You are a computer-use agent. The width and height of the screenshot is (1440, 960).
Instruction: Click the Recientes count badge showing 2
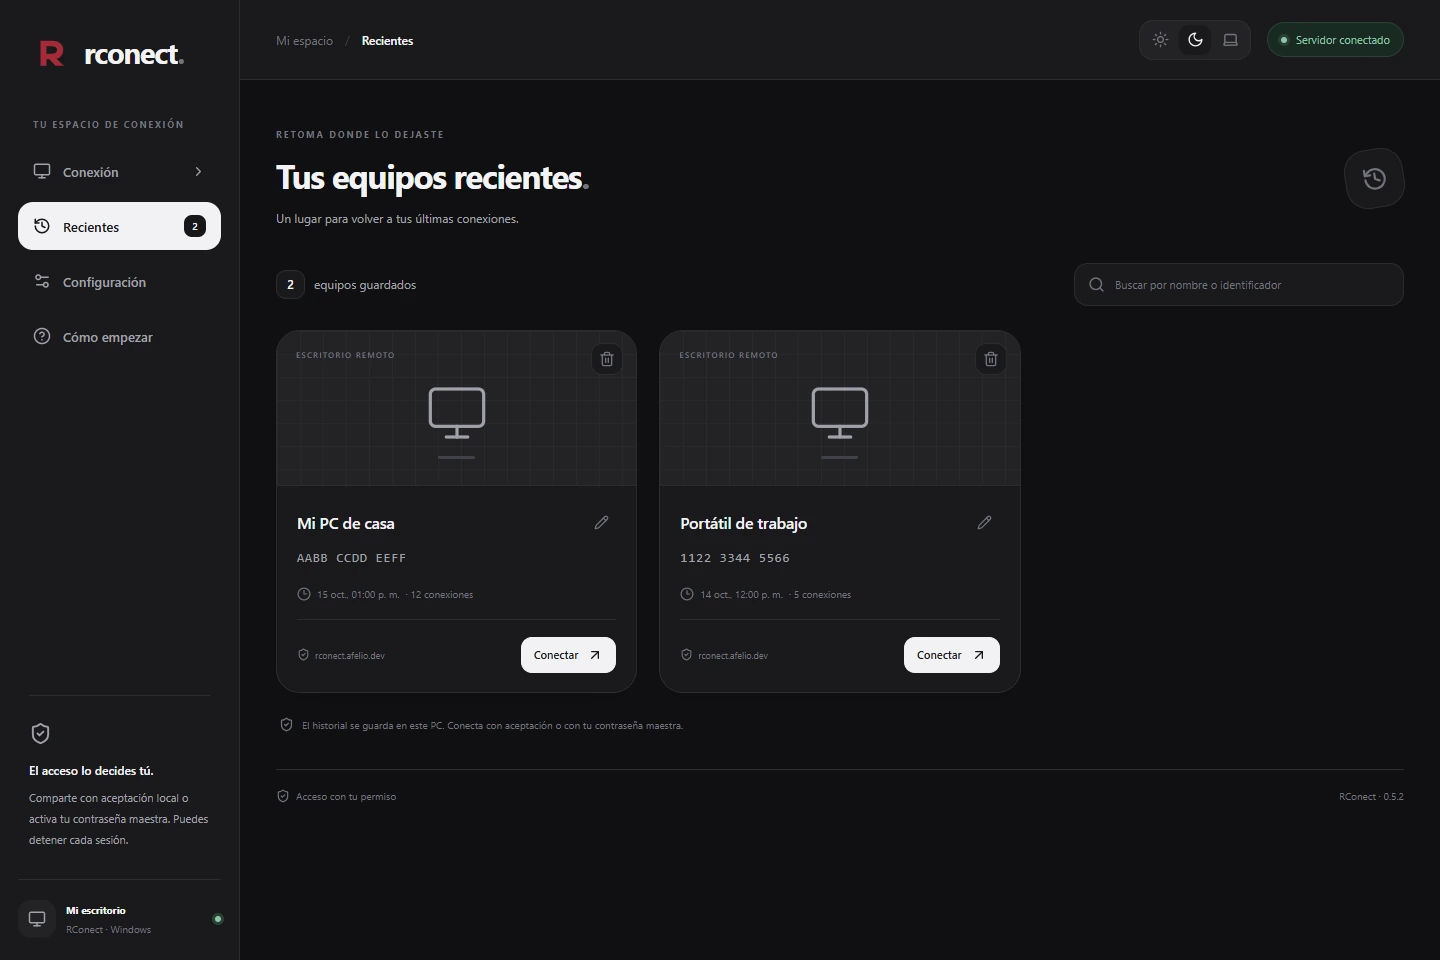[x=195, y=227]
